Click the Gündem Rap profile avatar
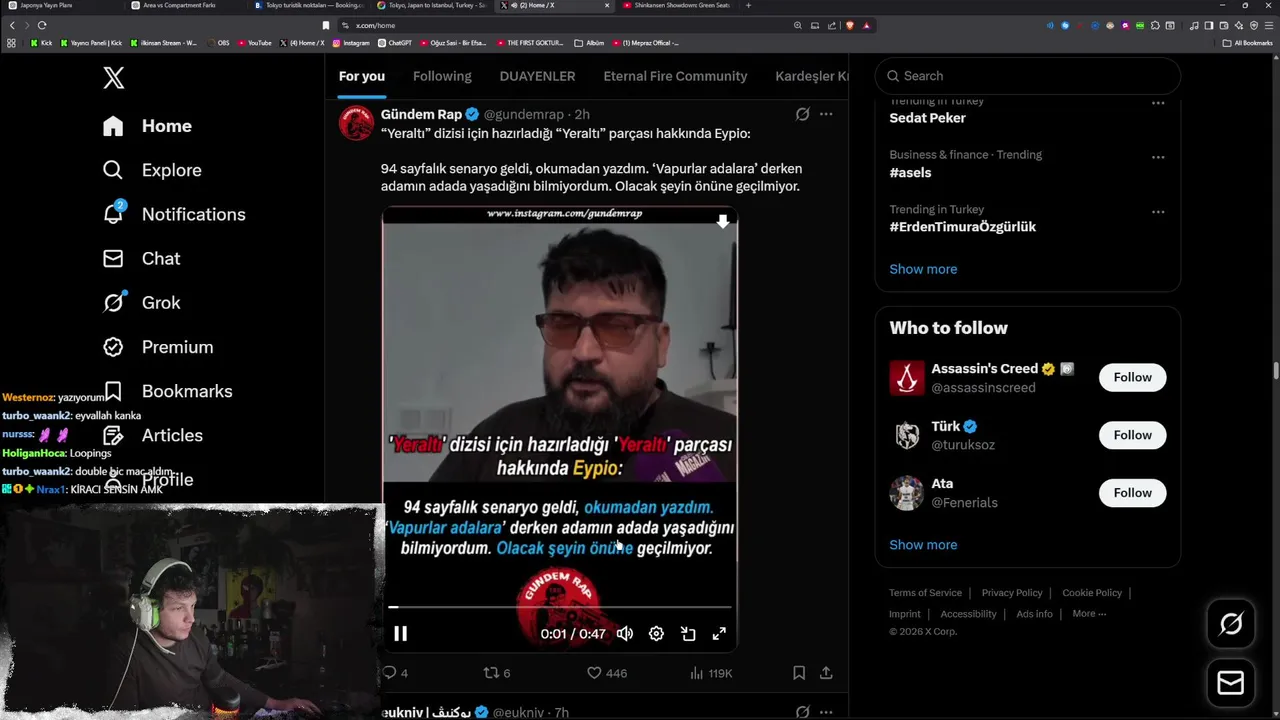The height and width of the screenshot is (720, 1280). 357,124
